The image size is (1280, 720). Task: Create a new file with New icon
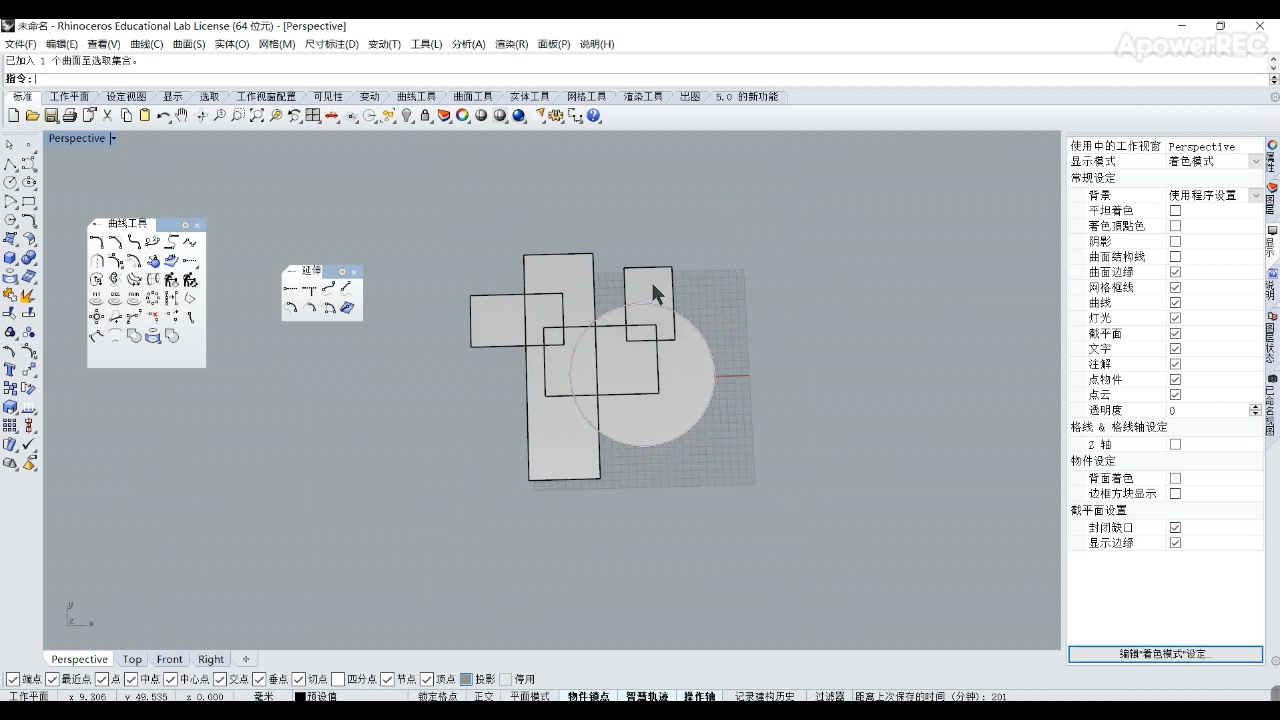(x=13, y=116)
